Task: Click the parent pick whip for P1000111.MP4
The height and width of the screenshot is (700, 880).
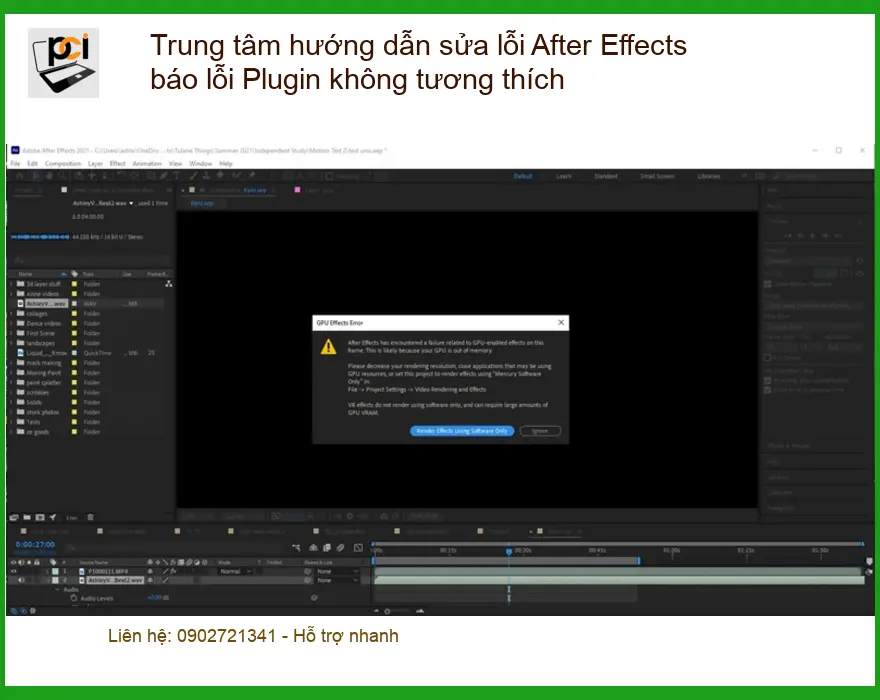Action: click(307, 571)
